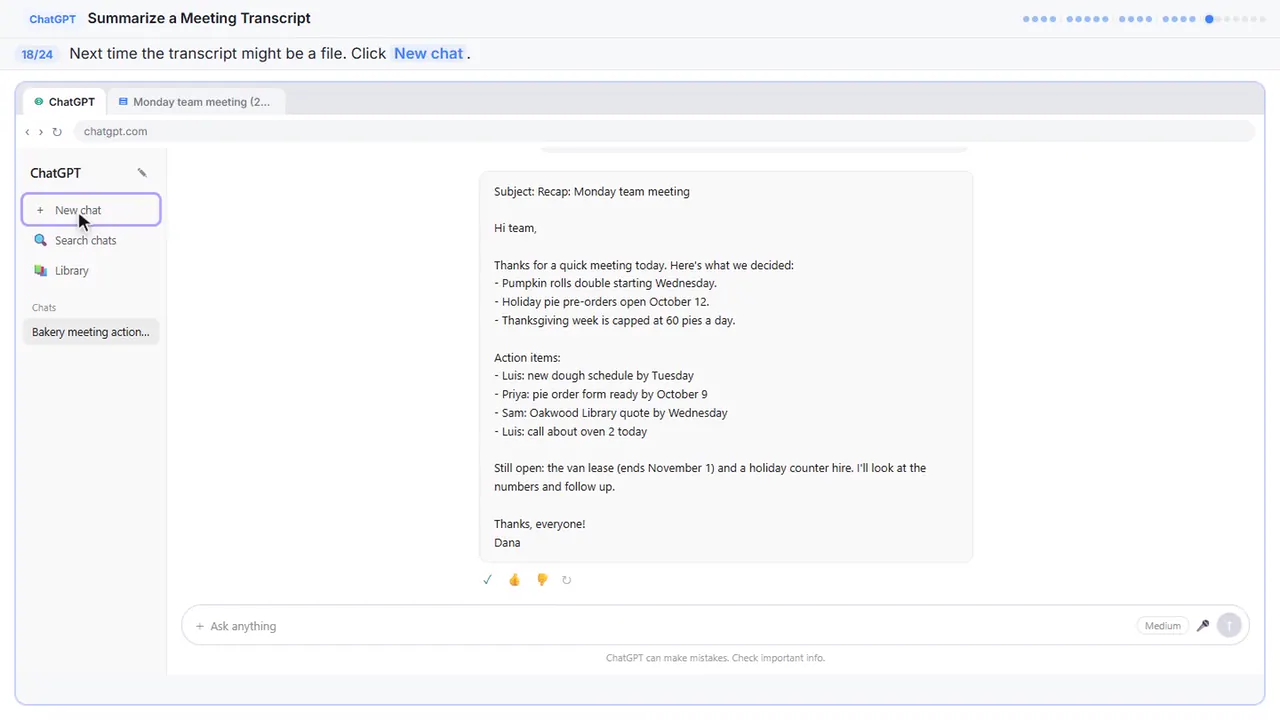Click the "Subject: Recap: Monday team meeting" line
Image resolution: width=1280 pixels, height=720 pixels.
click(x=592, y=191)
